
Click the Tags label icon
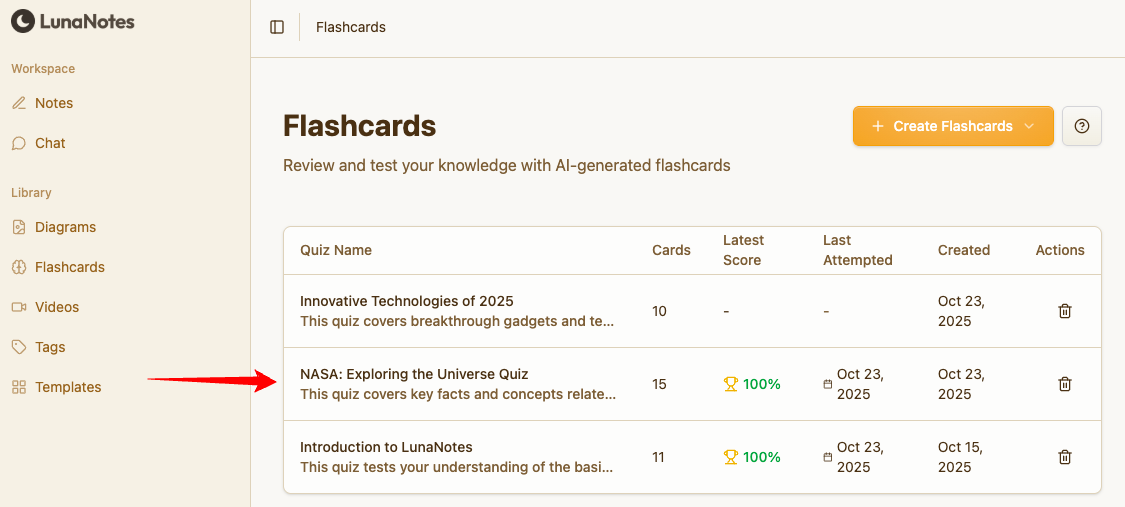(x=19, y=347)
